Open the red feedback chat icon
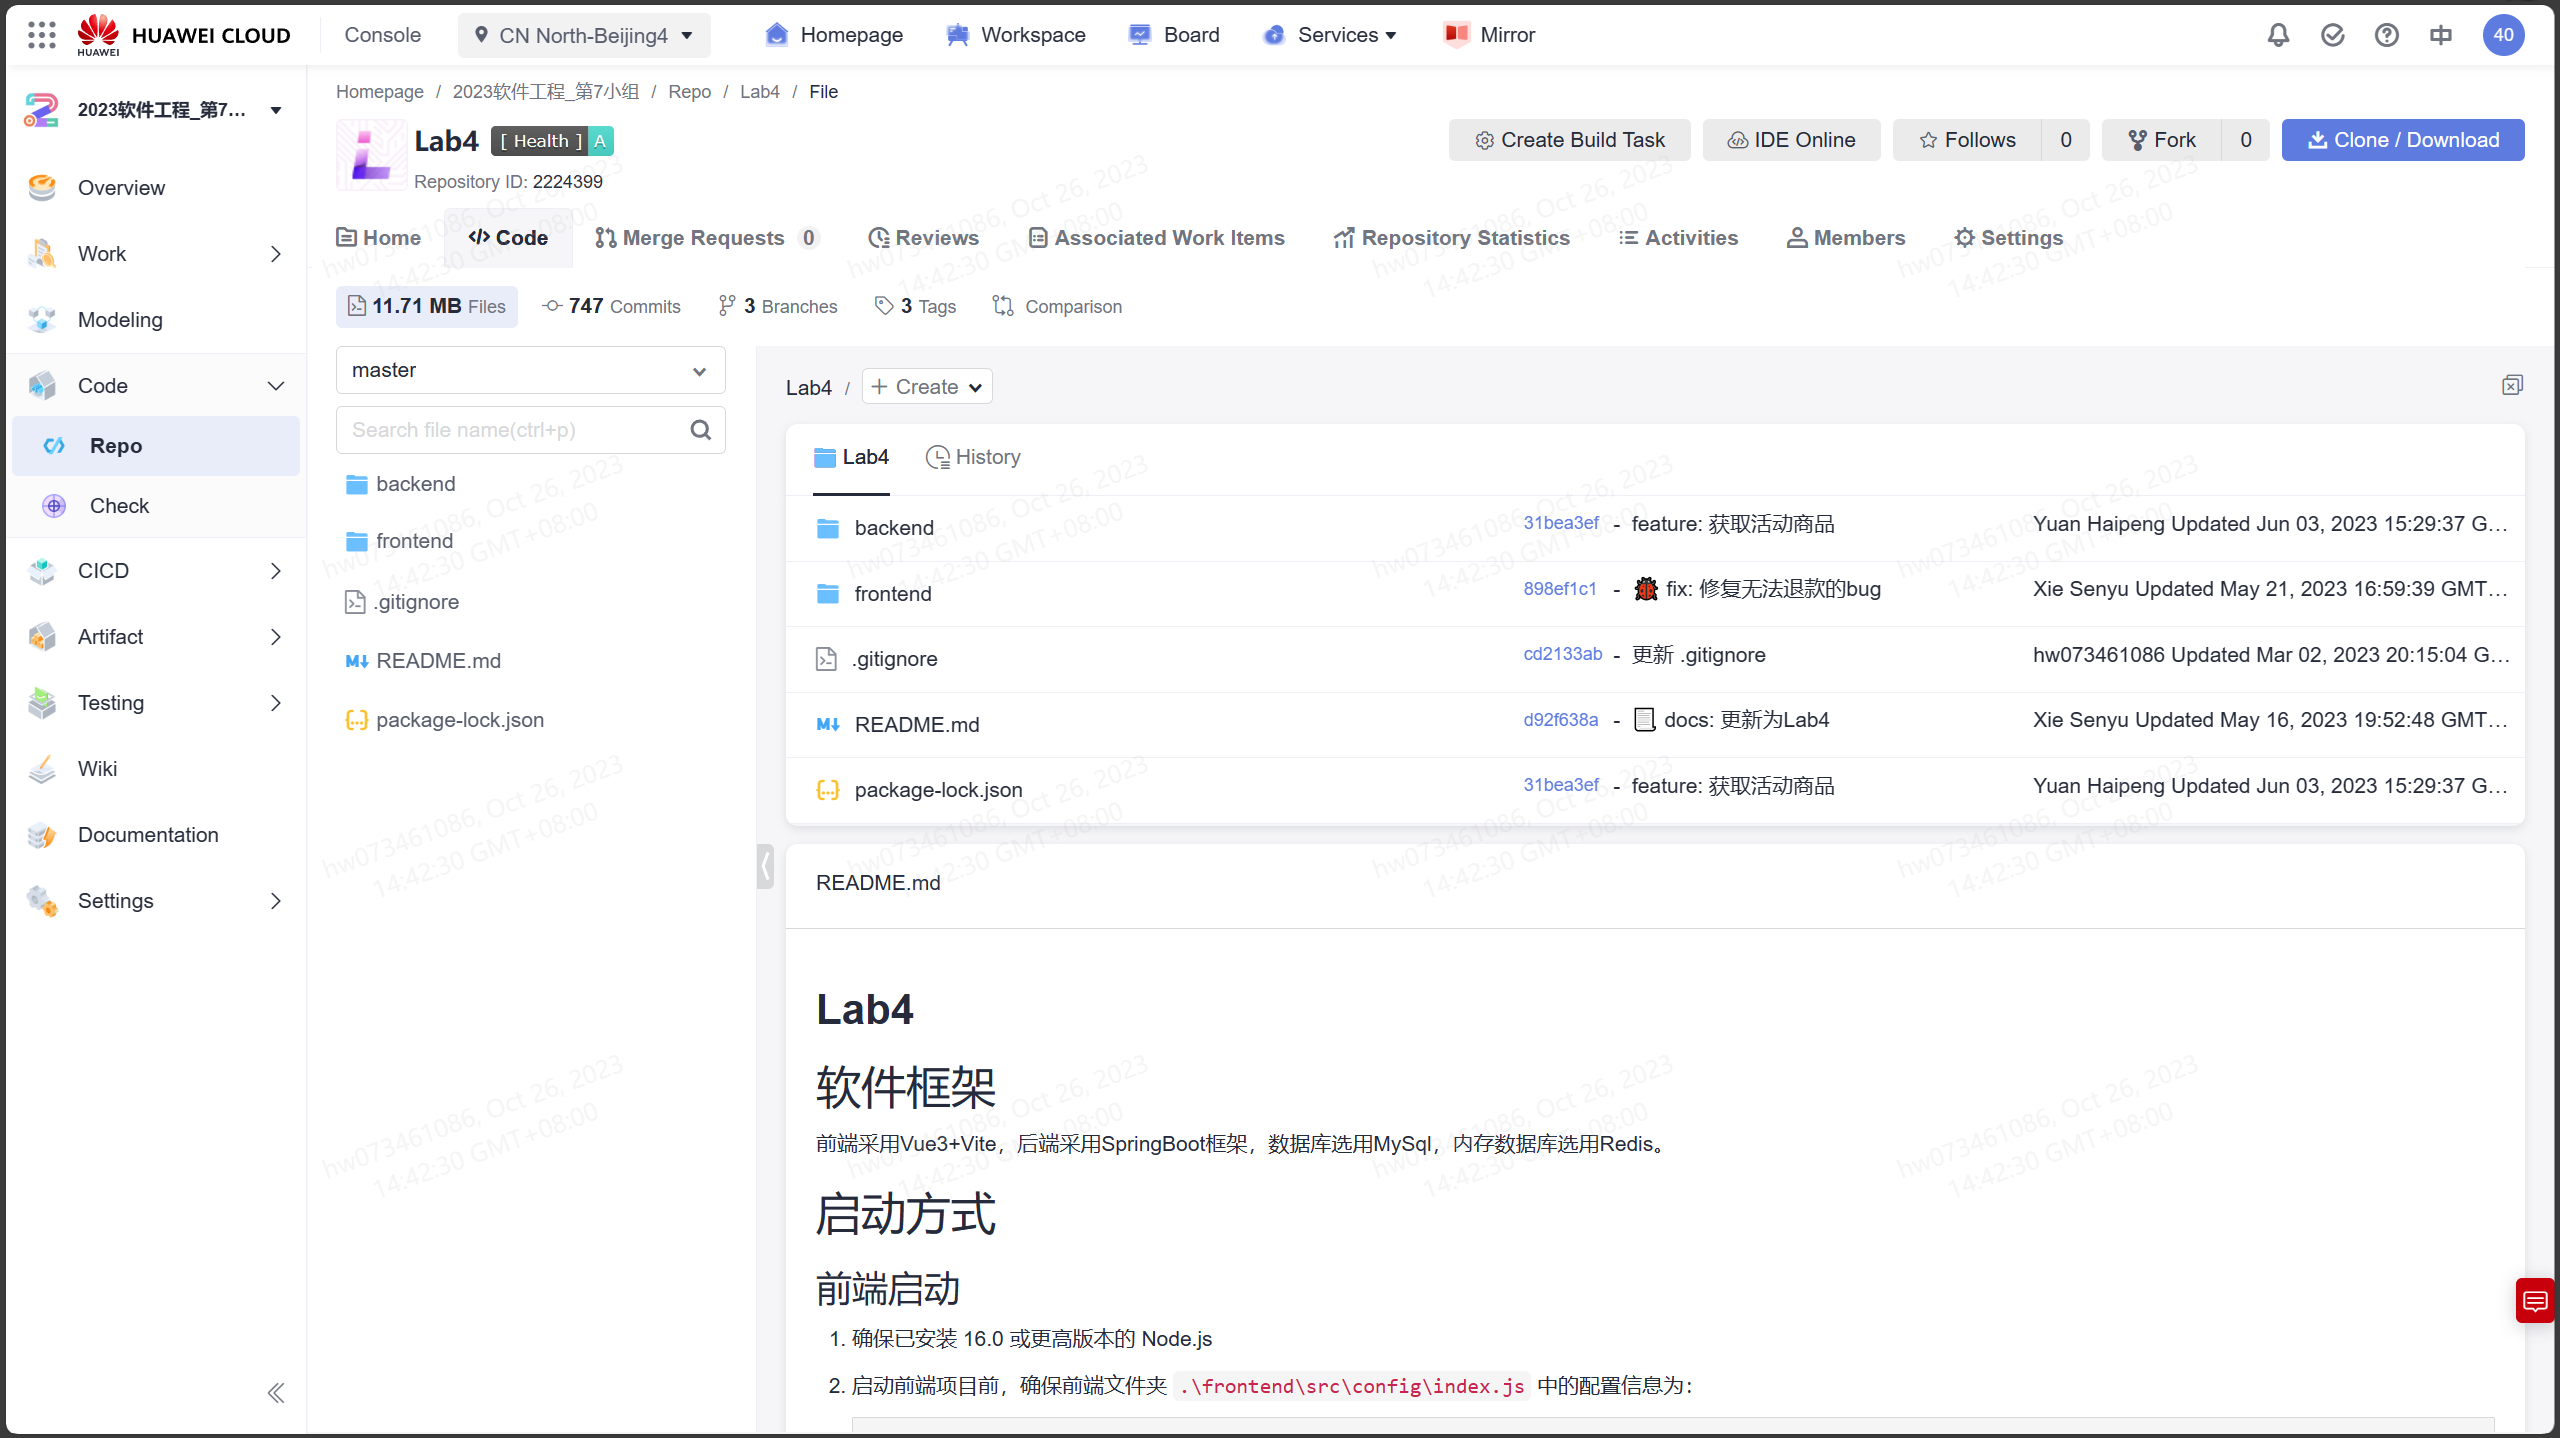Image resolution: width=2560 pixels, height=1438 pixels. pos(2535,1301)
